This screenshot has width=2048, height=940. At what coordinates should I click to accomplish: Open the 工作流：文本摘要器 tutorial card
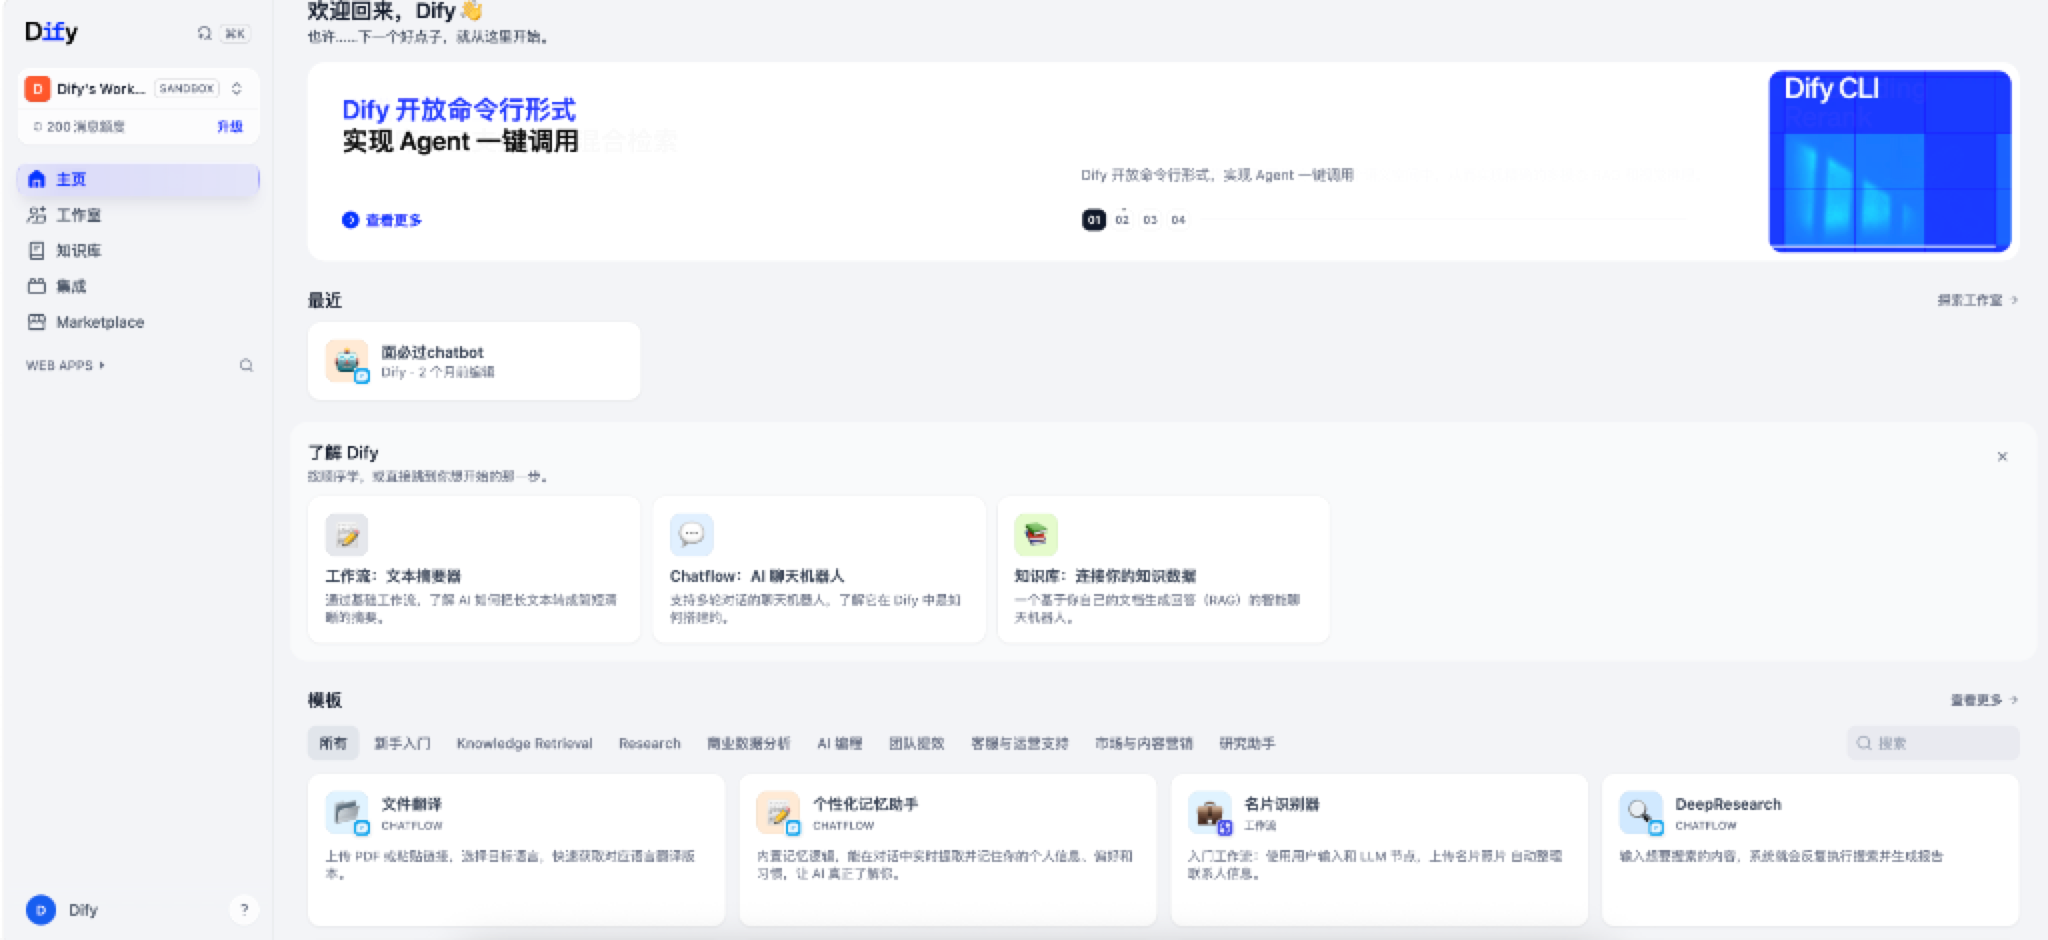tap(474, 569)
